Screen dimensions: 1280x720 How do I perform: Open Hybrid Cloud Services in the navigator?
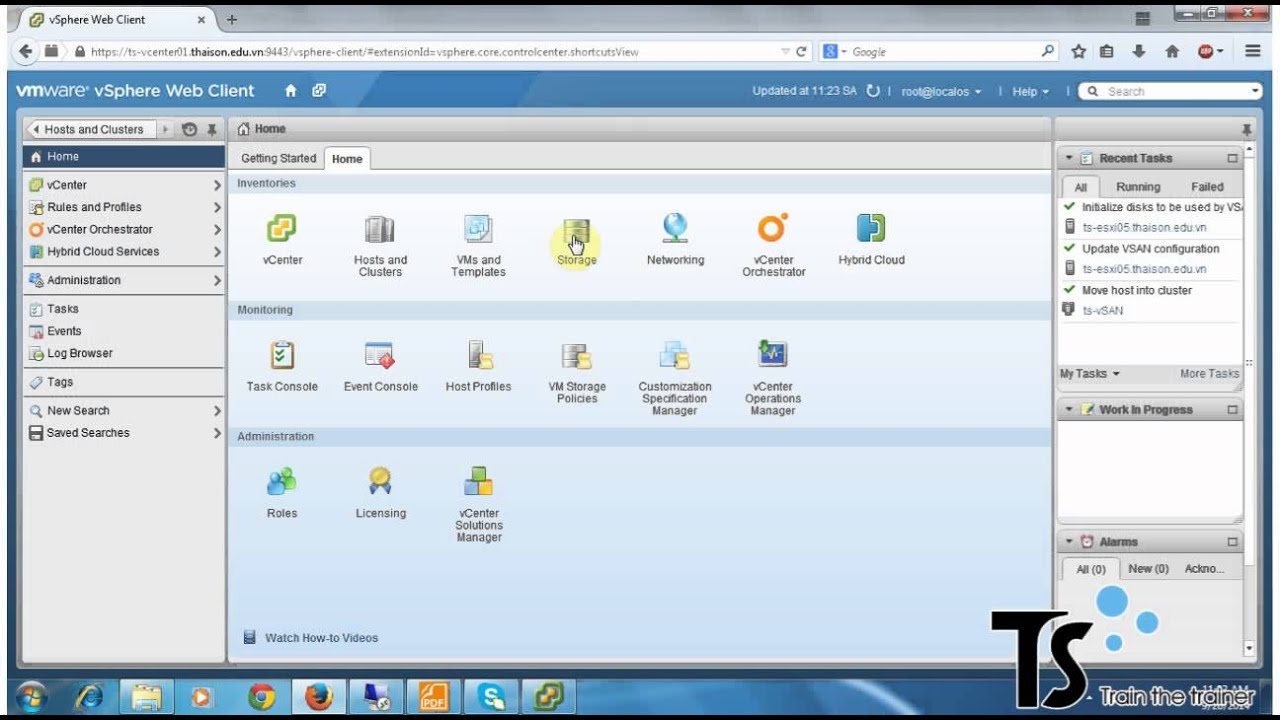coord(125,252)
